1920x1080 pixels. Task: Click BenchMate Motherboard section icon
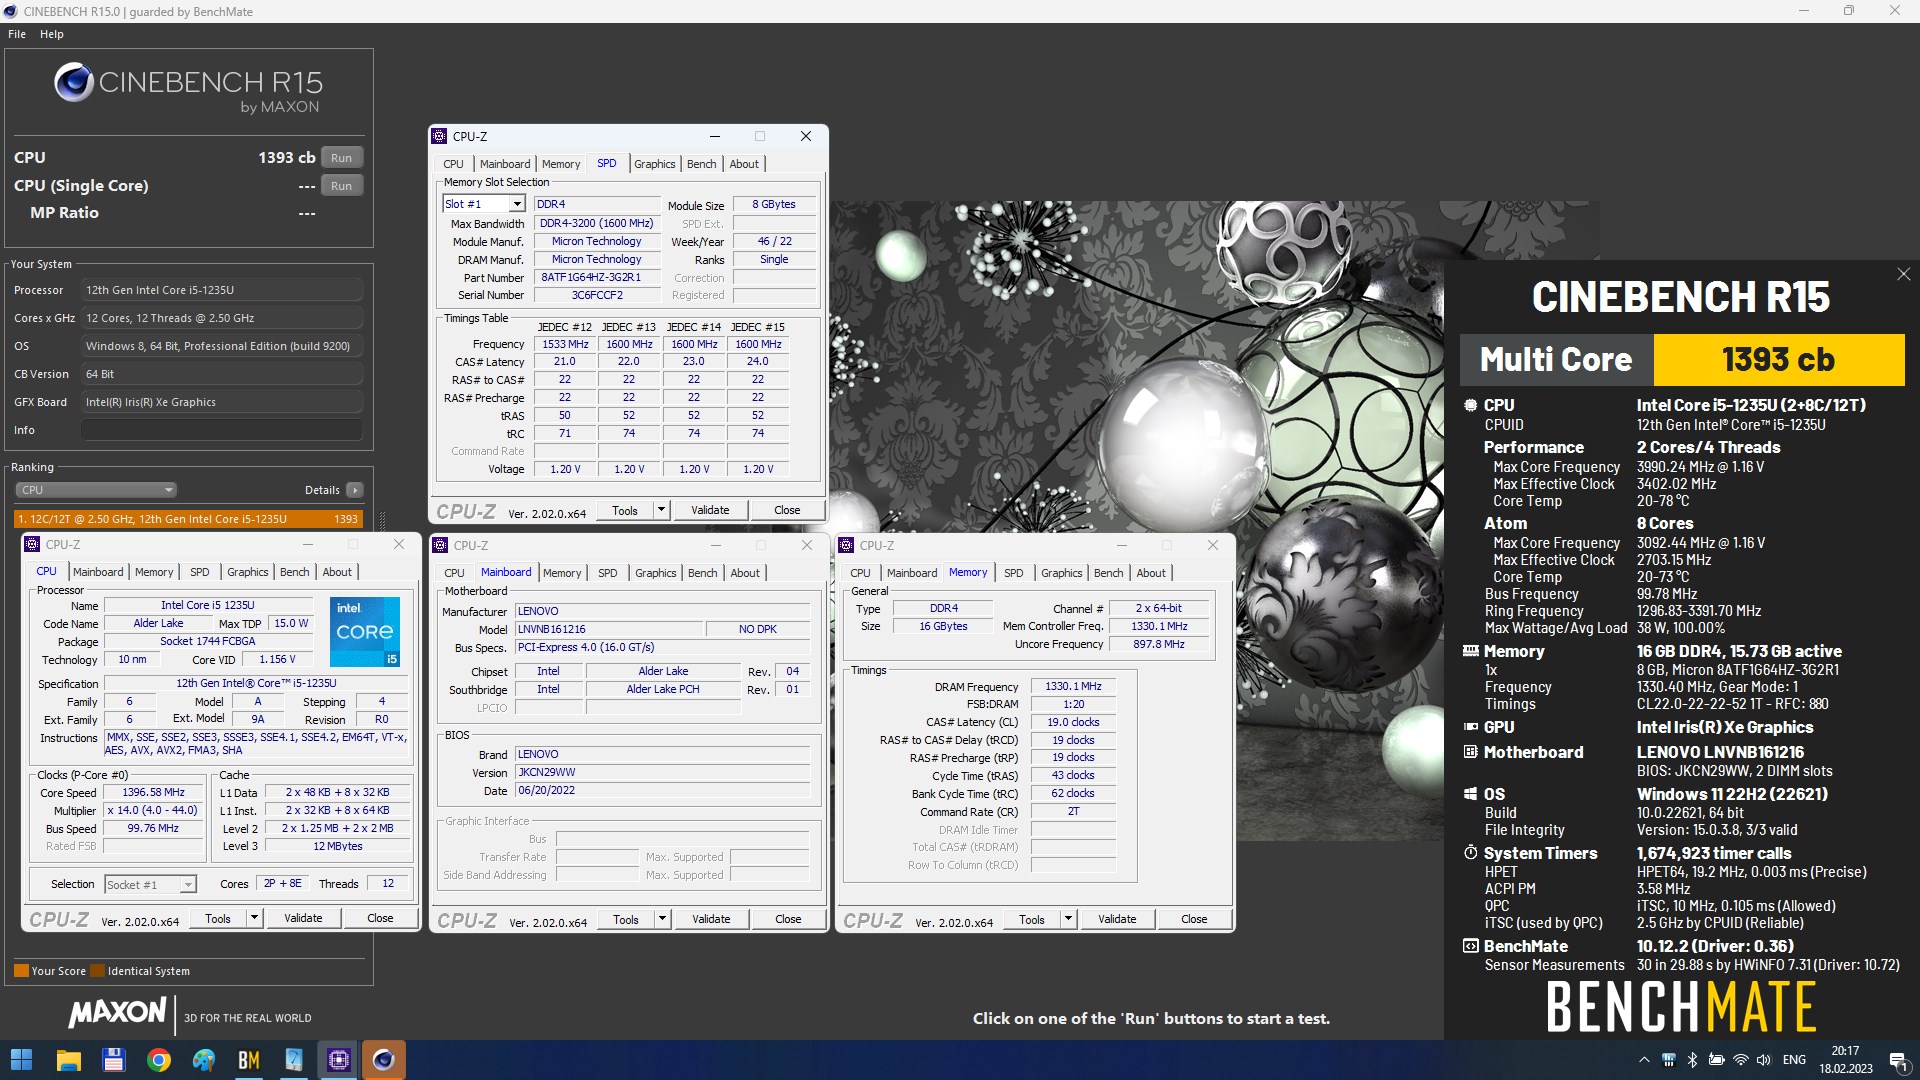point(1470,752)
